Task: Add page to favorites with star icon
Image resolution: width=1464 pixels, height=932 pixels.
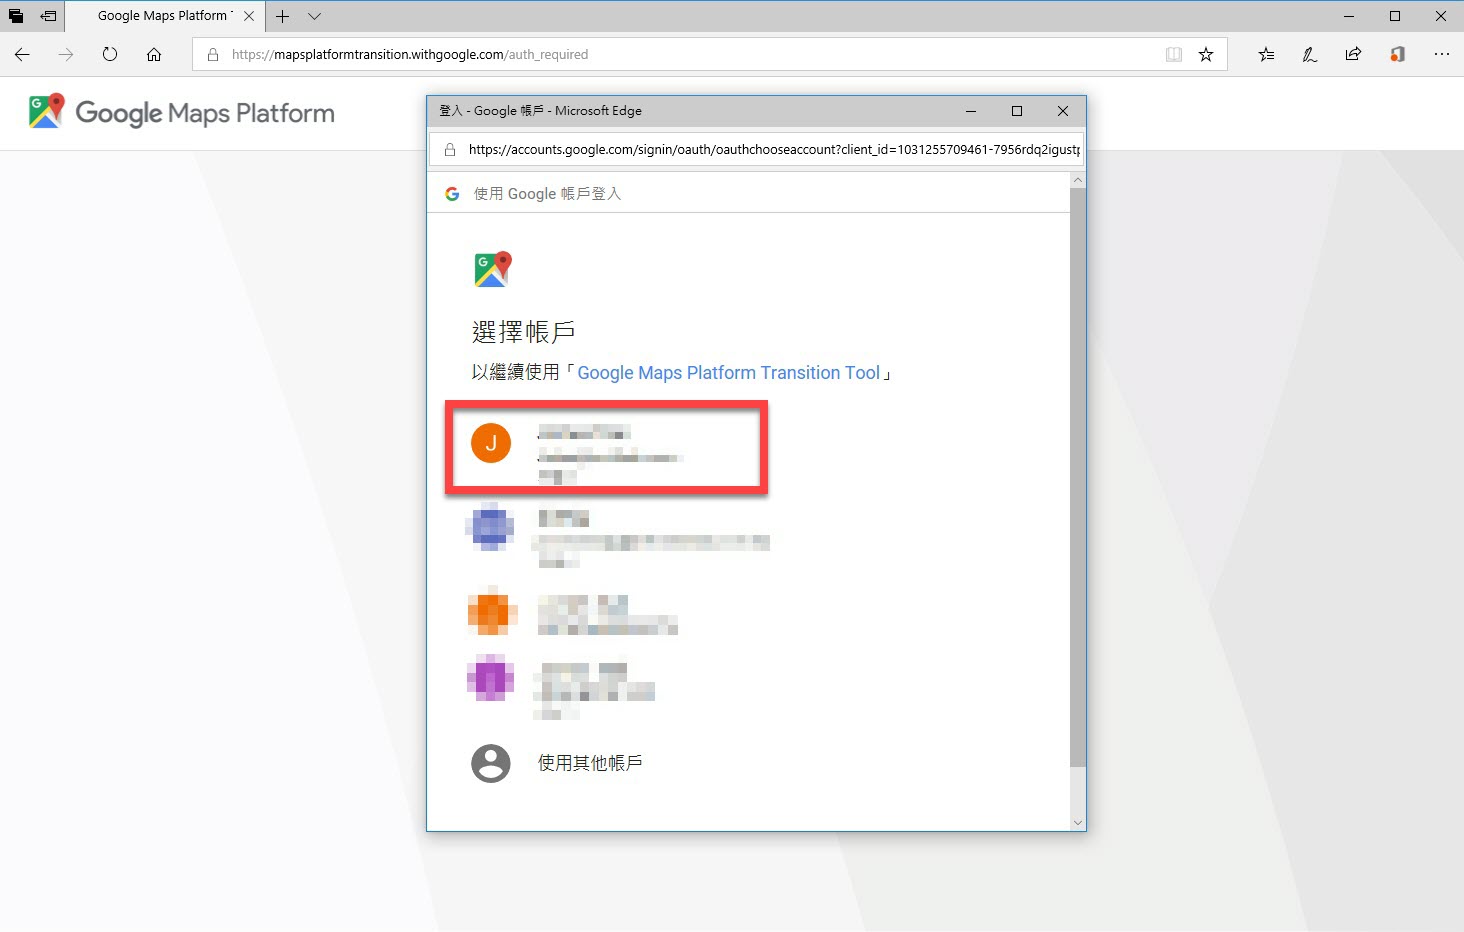Action: (x=1206, y=55)
